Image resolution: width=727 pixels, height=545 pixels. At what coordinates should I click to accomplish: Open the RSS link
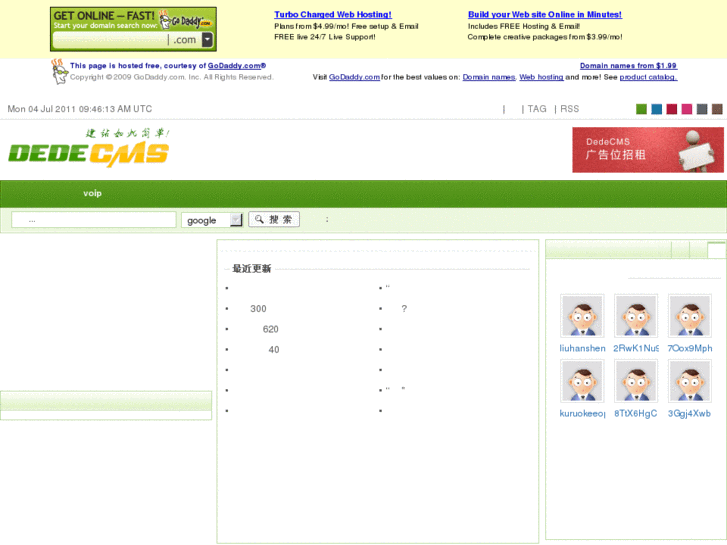569,109
